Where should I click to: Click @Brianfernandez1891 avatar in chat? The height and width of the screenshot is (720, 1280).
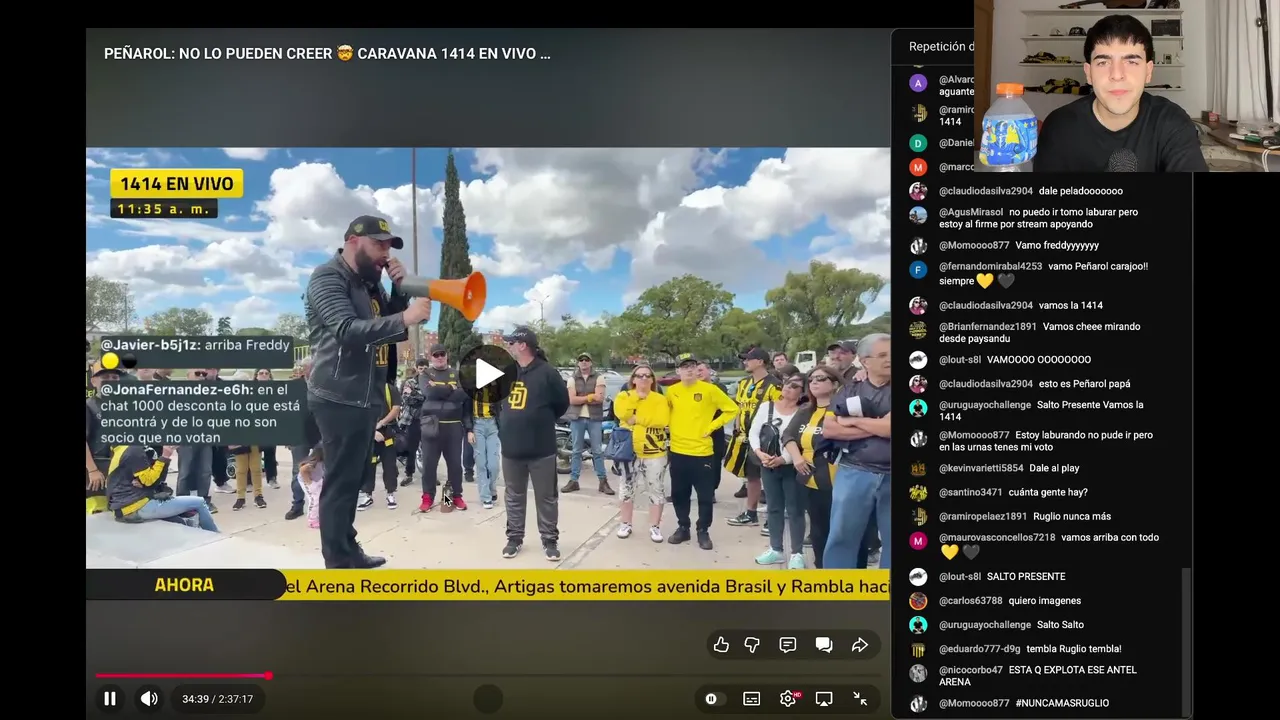click(918, 330)
